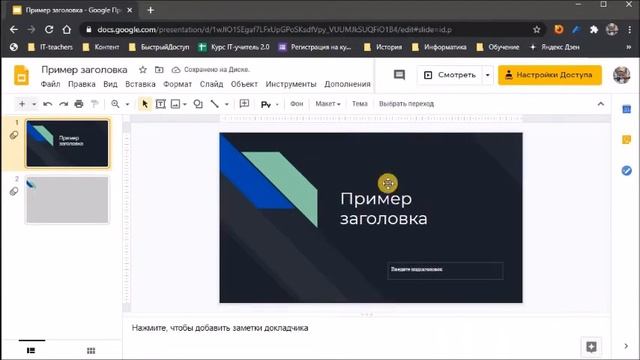Open the line type dropdown arrow
This screenshot has width=640, height=360.
pos(227,104)
